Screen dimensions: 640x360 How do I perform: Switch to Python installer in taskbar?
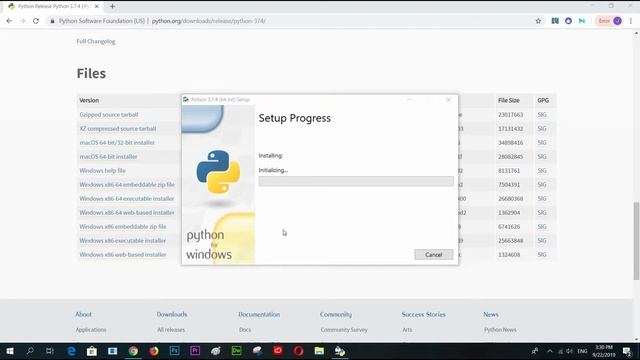(340, 351)
